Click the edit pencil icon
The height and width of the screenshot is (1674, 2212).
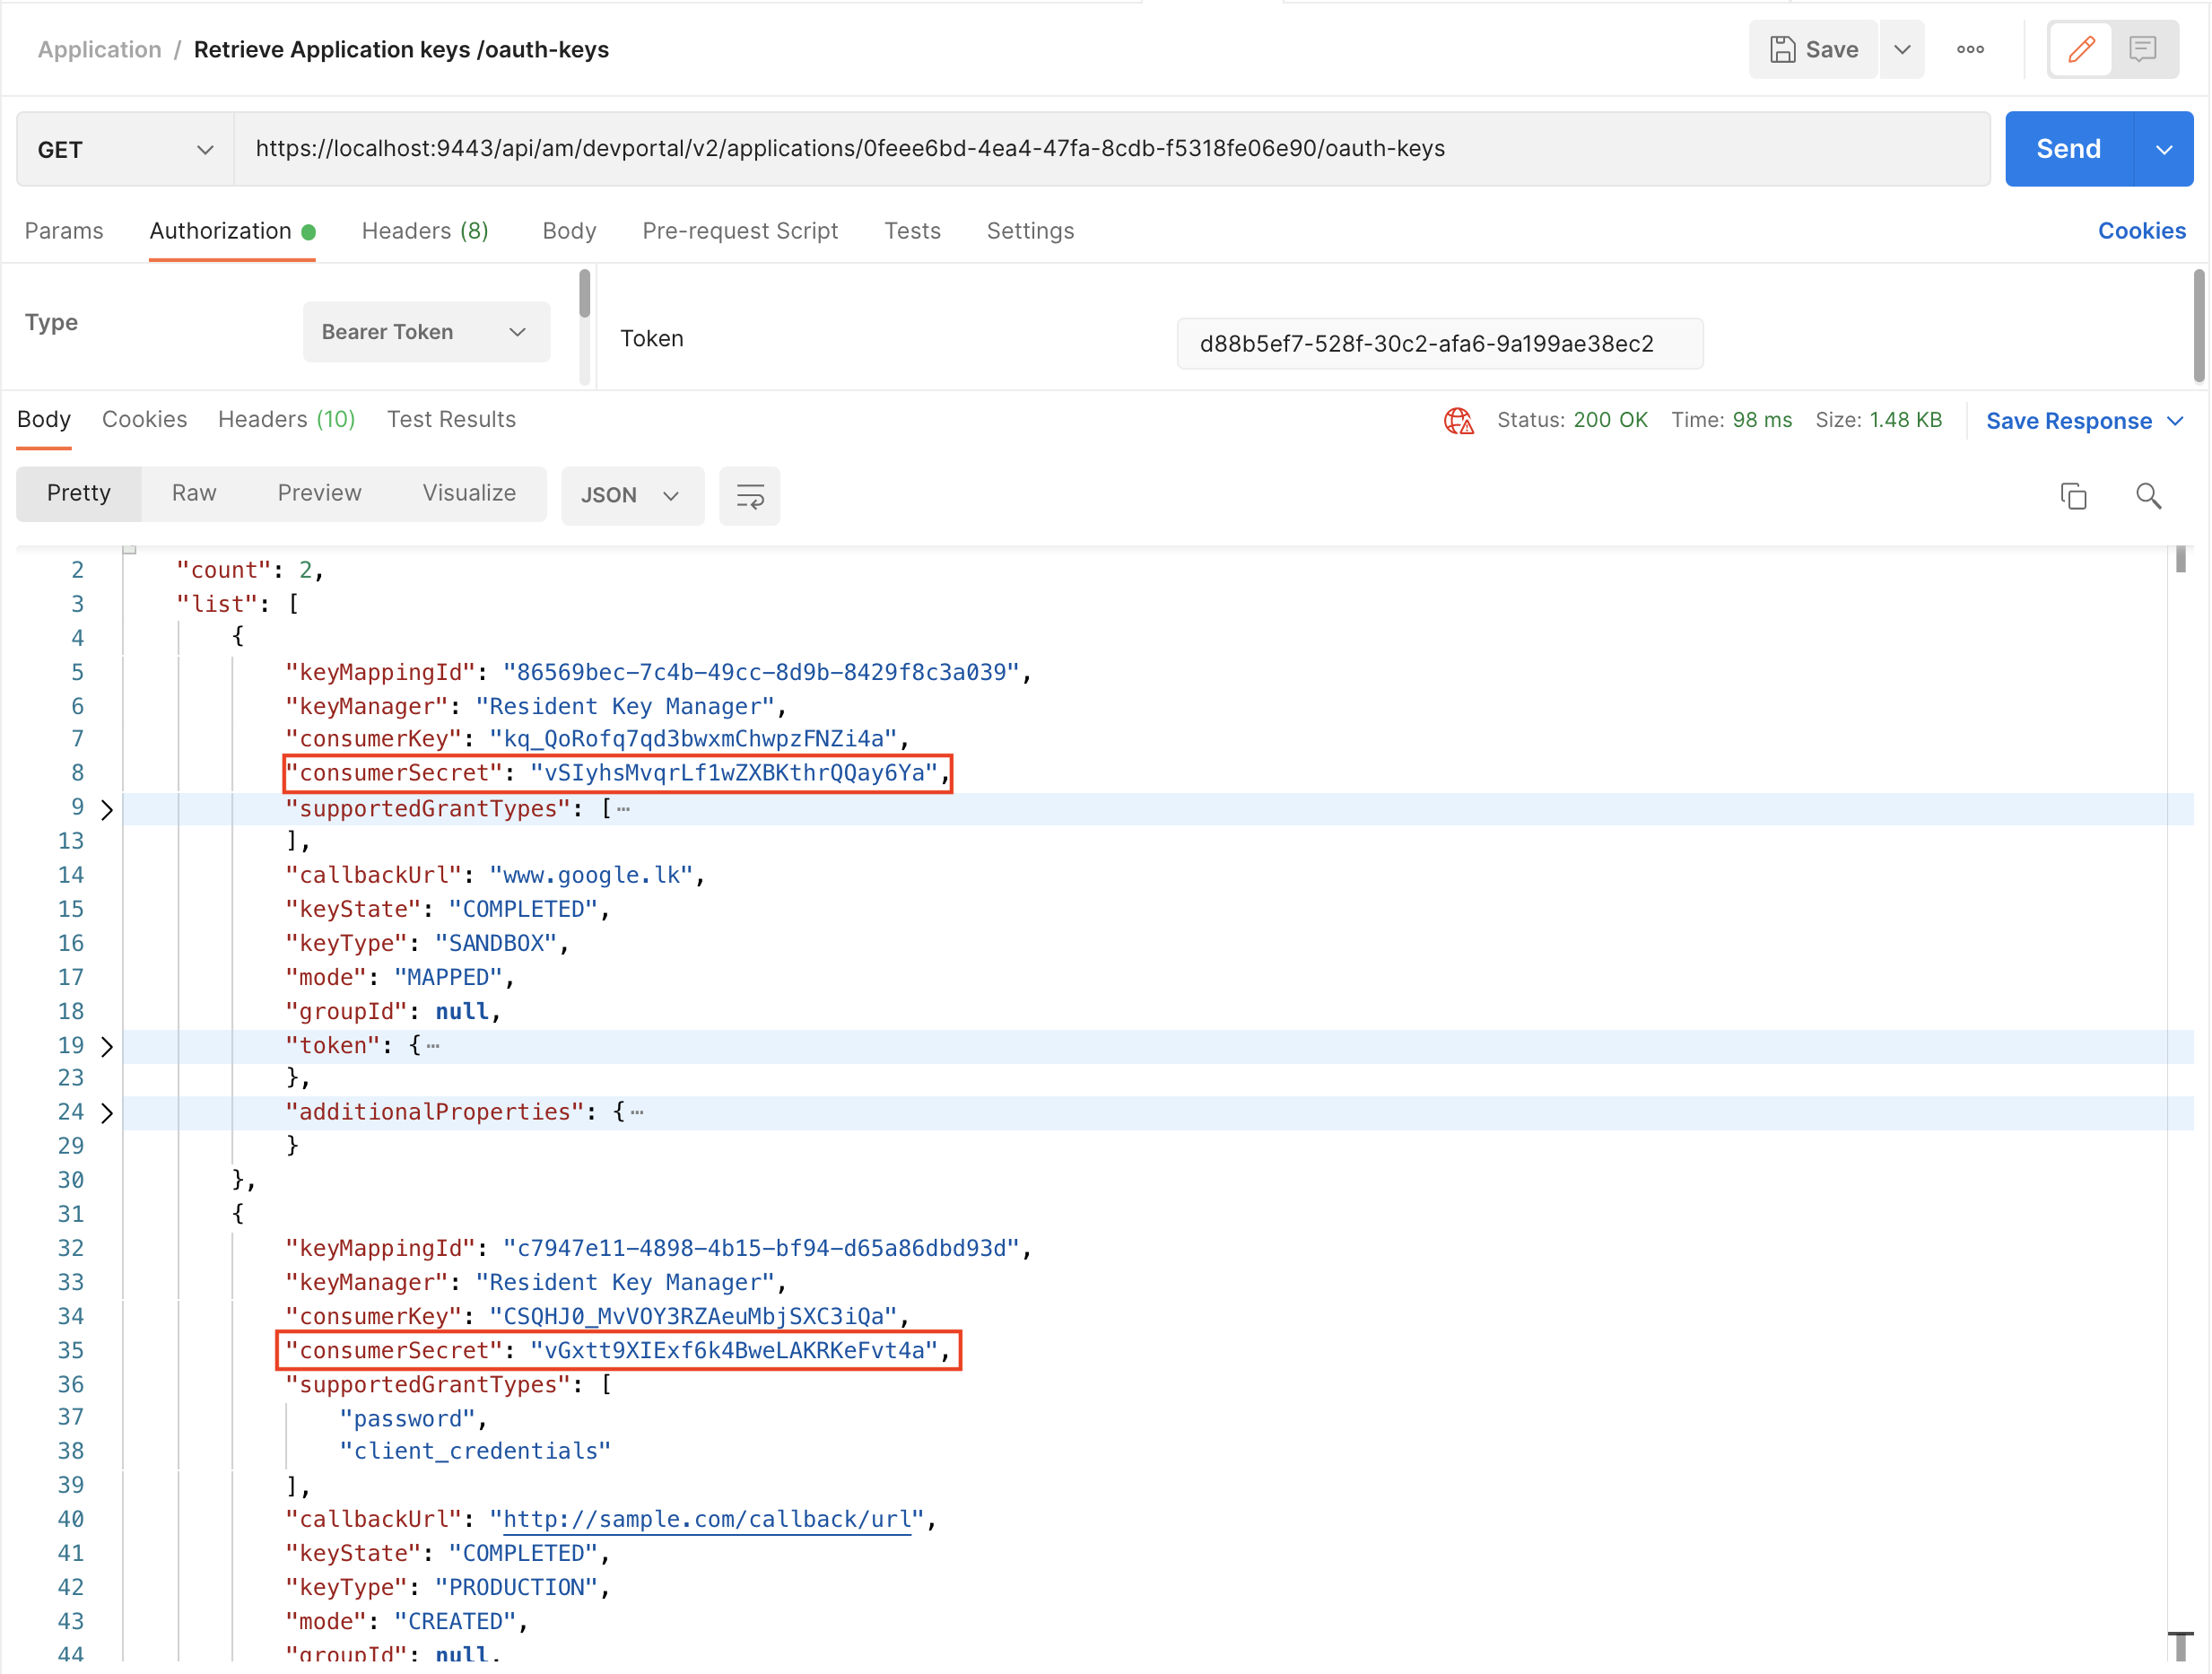click(x=2080, y=48)
